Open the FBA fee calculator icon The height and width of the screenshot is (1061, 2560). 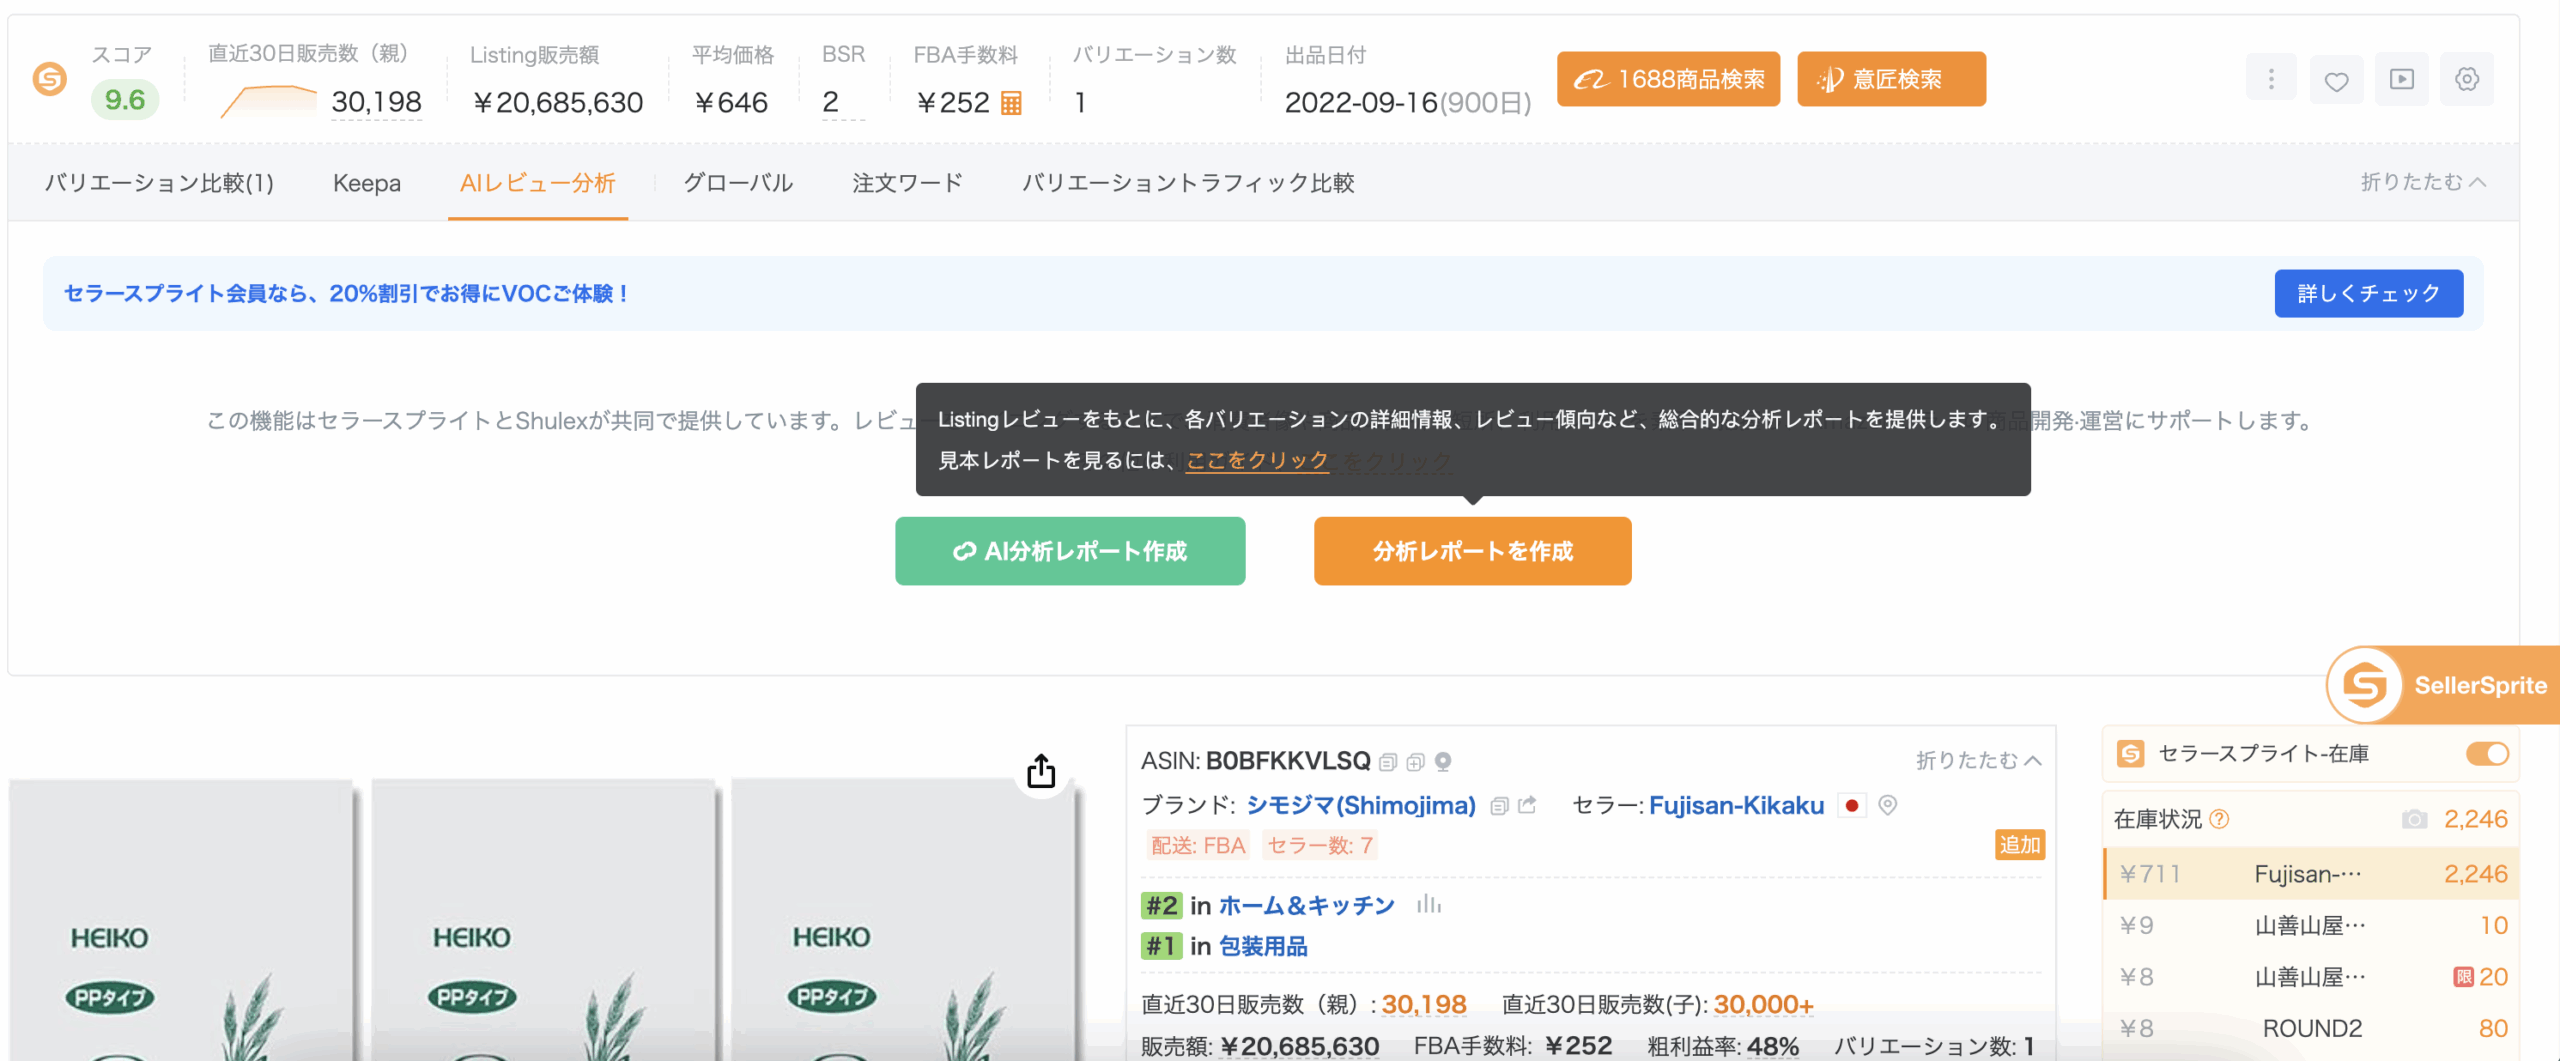(x=1011, y=103)
